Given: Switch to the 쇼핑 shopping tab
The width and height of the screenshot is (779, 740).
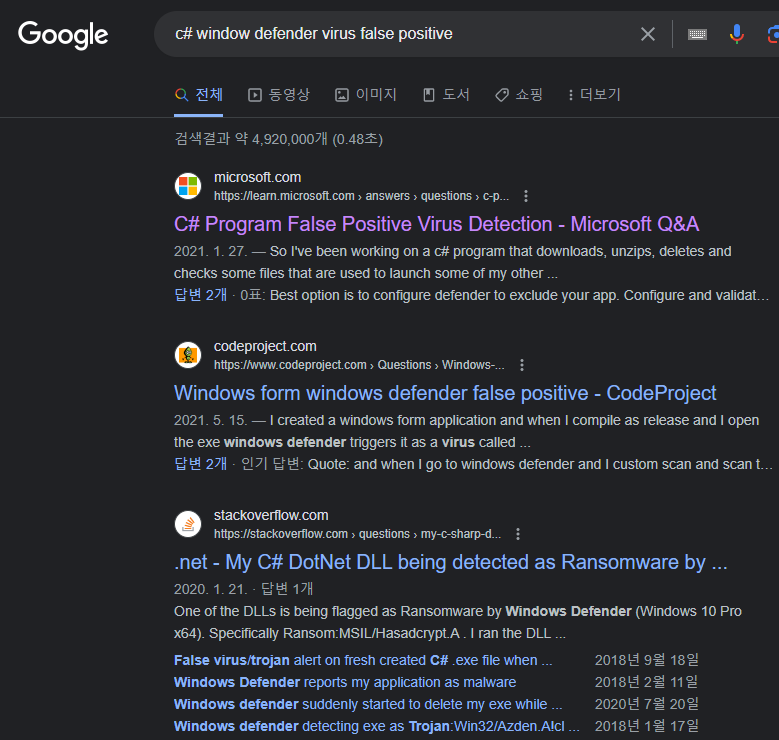Looking at the screenshot, I should [519, 94].
